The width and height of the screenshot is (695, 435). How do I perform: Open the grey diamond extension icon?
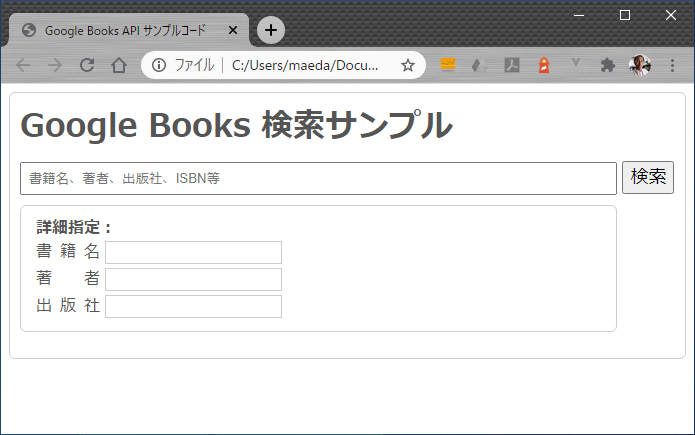pyautogui.click(x=479, y=65)
